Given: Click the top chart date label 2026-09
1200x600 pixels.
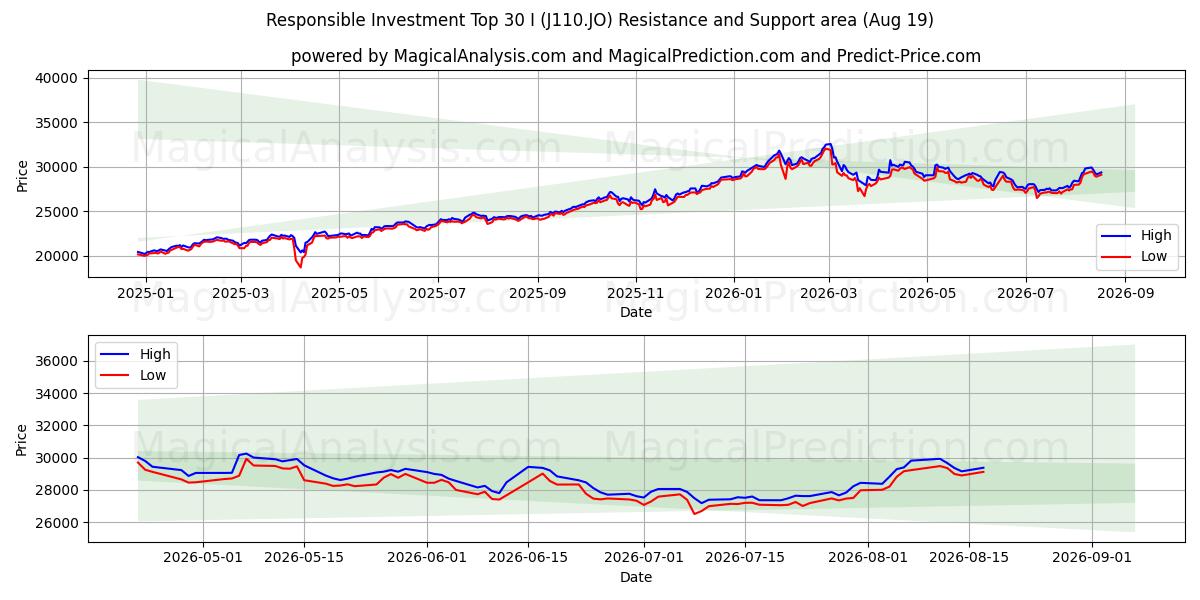Looking at the screenshot, I should [x=1126, y=294].
